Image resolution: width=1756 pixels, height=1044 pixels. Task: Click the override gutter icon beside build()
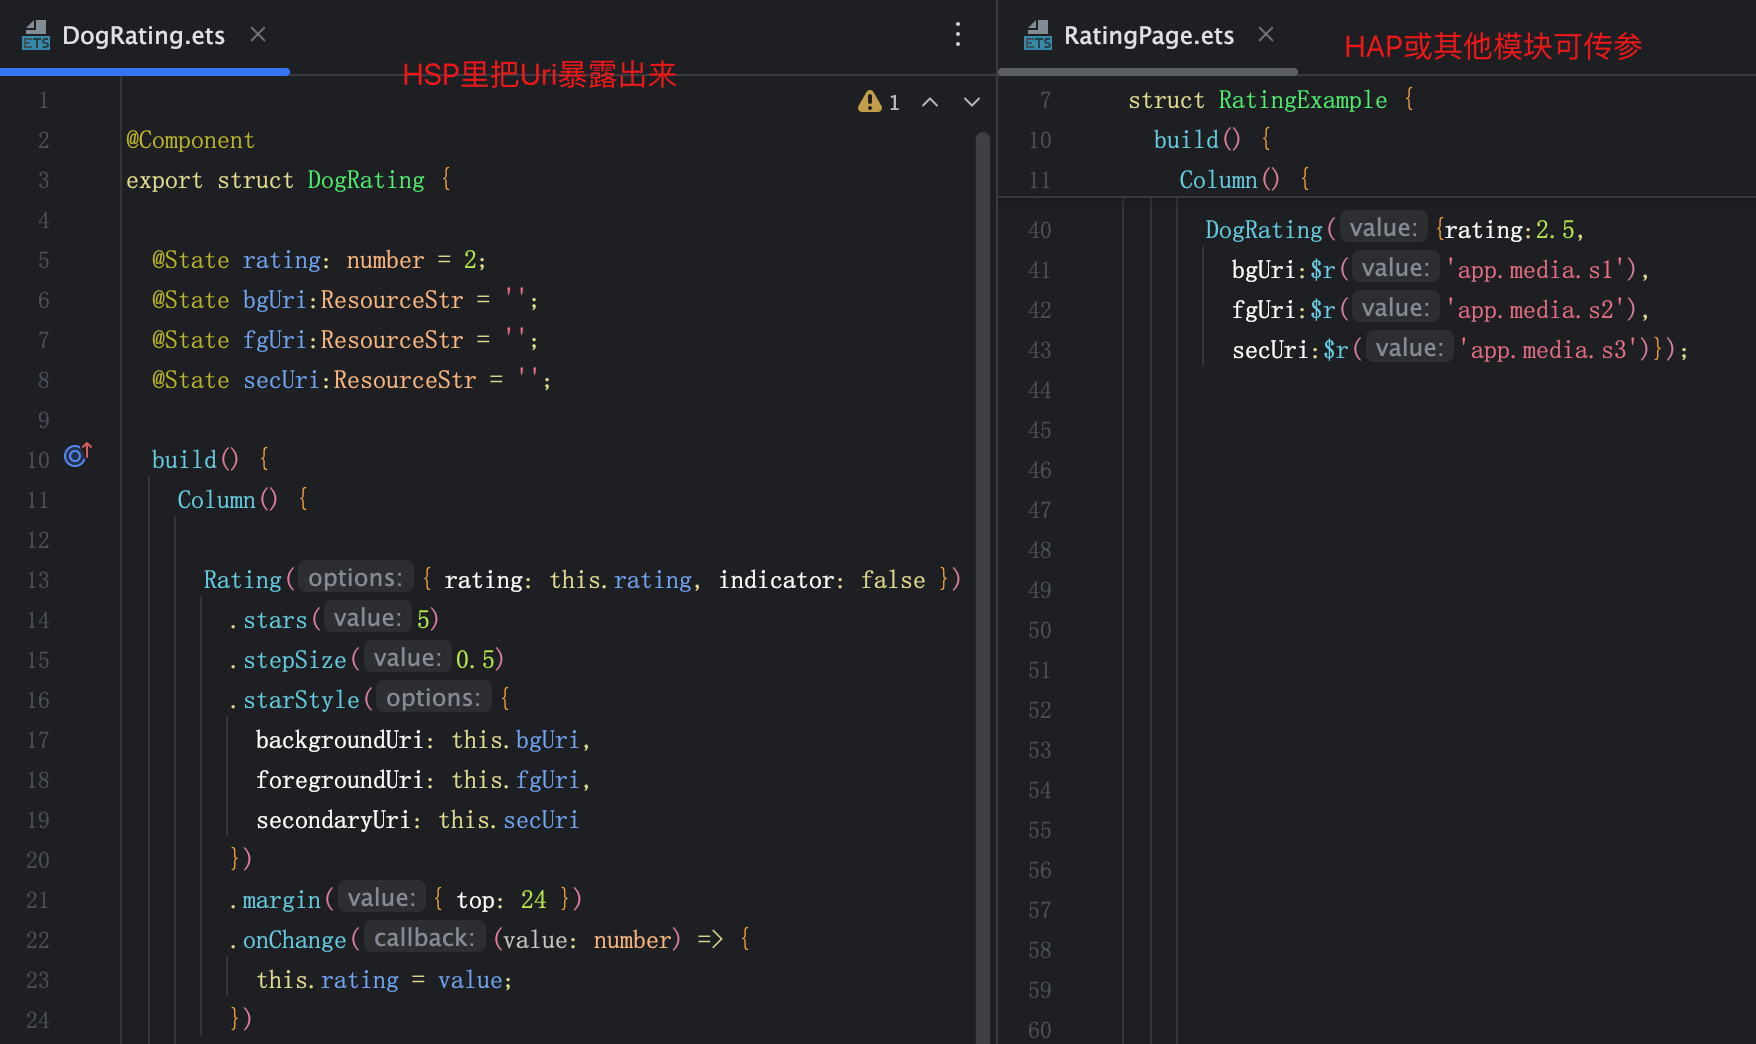pyautogui.click(x=78, y=455)
